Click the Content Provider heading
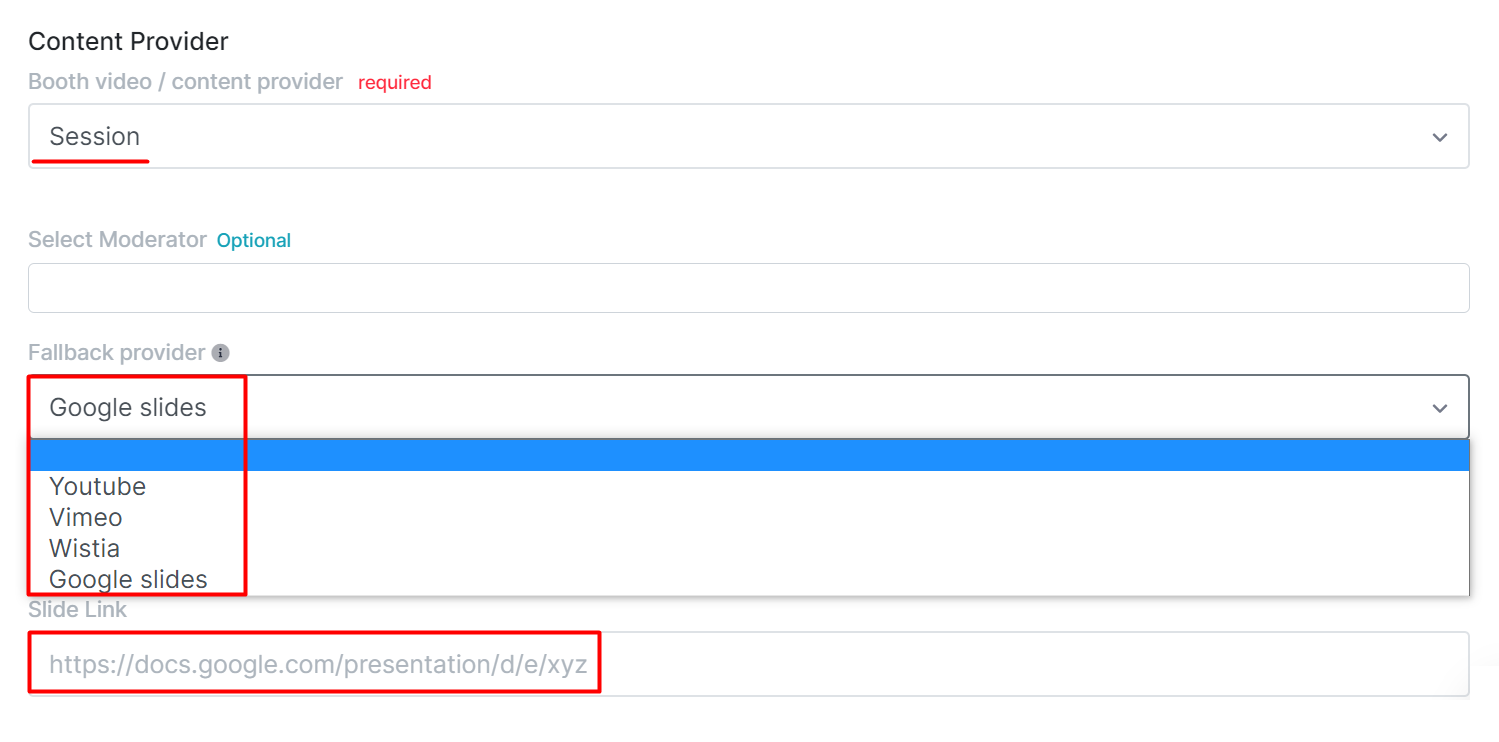 pos(128,41)
